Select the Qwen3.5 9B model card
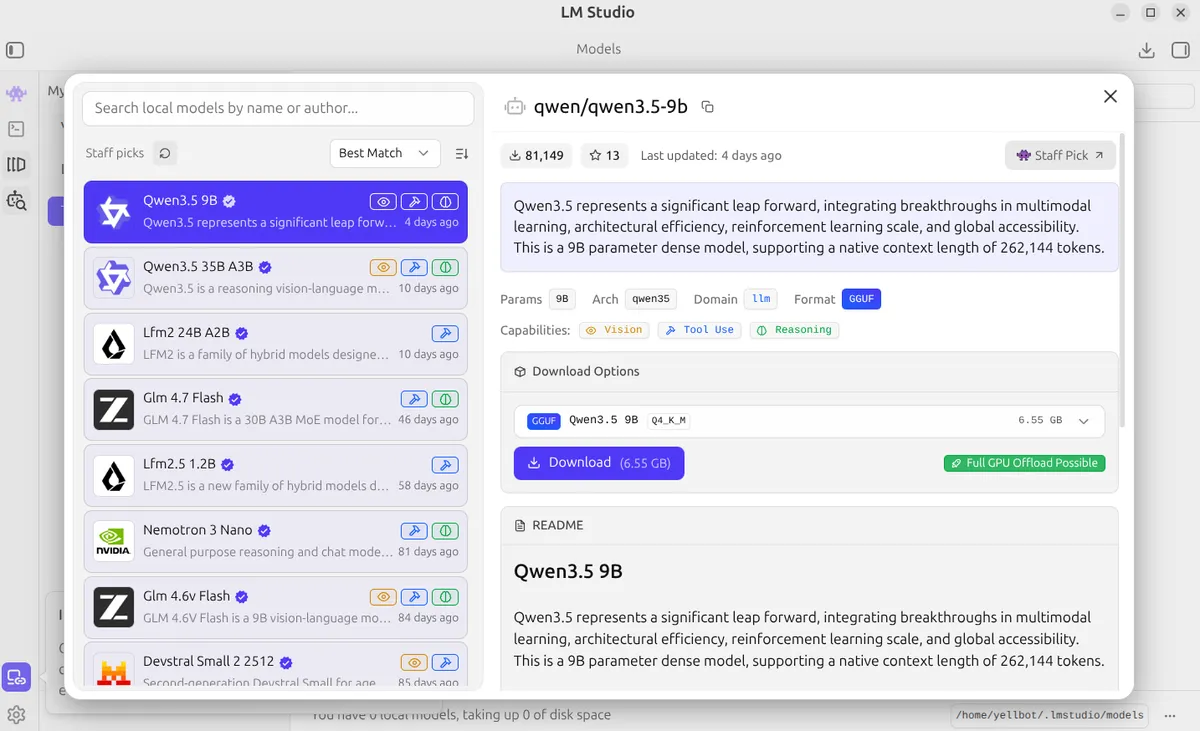This screenshot has height=731, width=1200. click(276, 212)
